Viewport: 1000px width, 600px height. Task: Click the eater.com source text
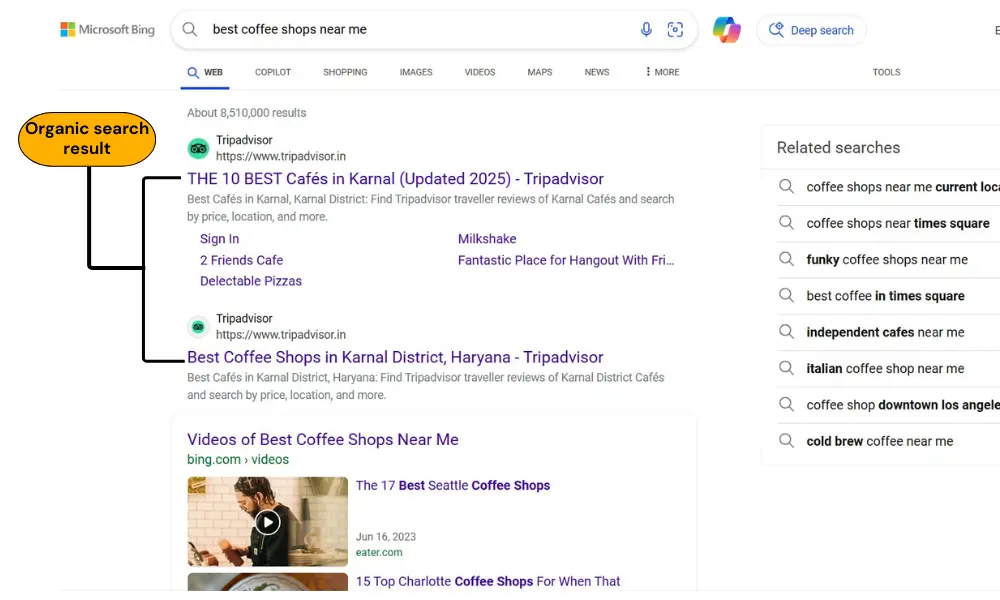[x=379, y=552]
